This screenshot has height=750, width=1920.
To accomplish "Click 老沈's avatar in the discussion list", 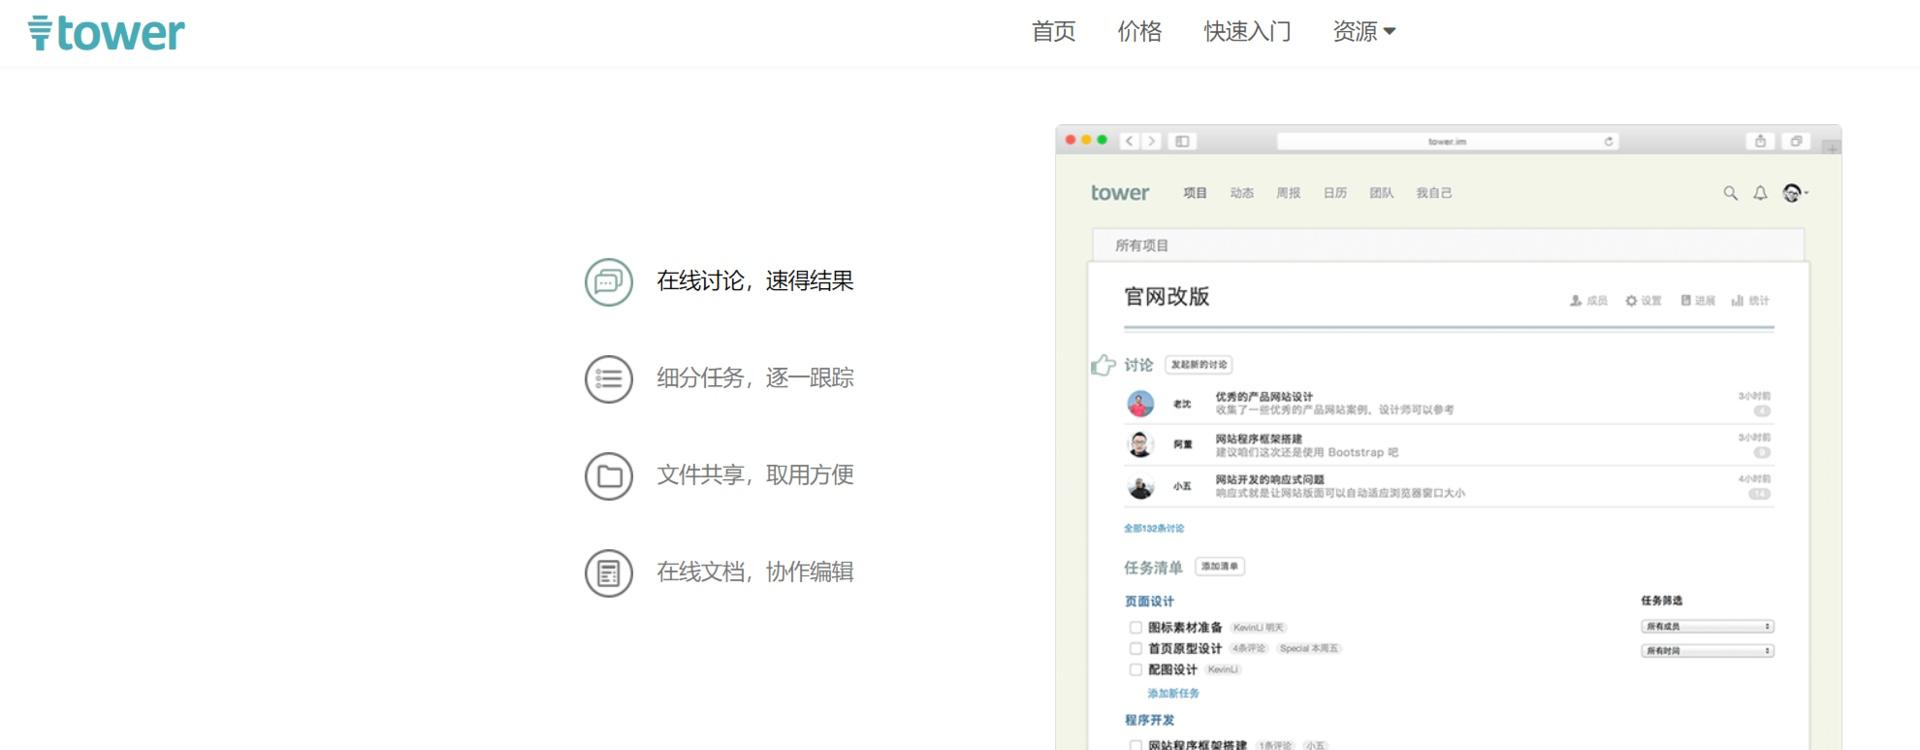I will click(1140, 403).
